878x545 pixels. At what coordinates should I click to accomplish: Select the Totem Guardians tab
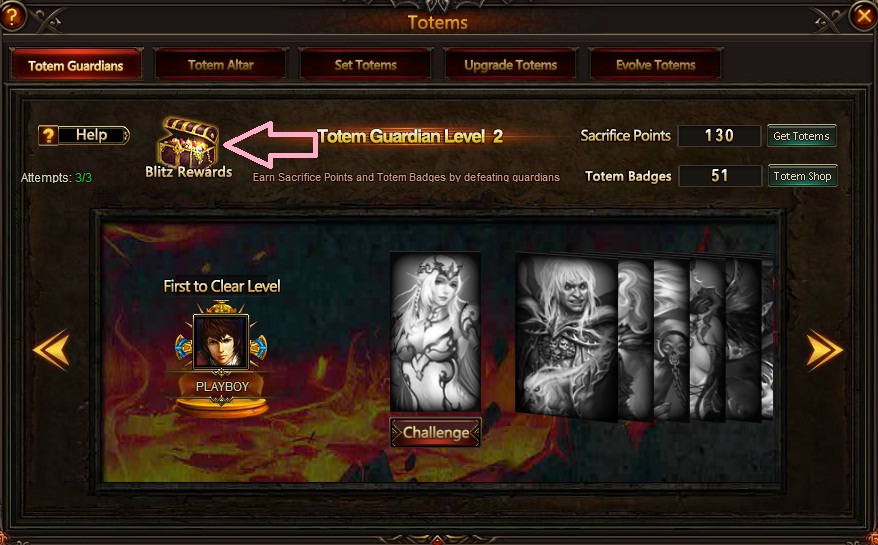(x=76, y=65)
